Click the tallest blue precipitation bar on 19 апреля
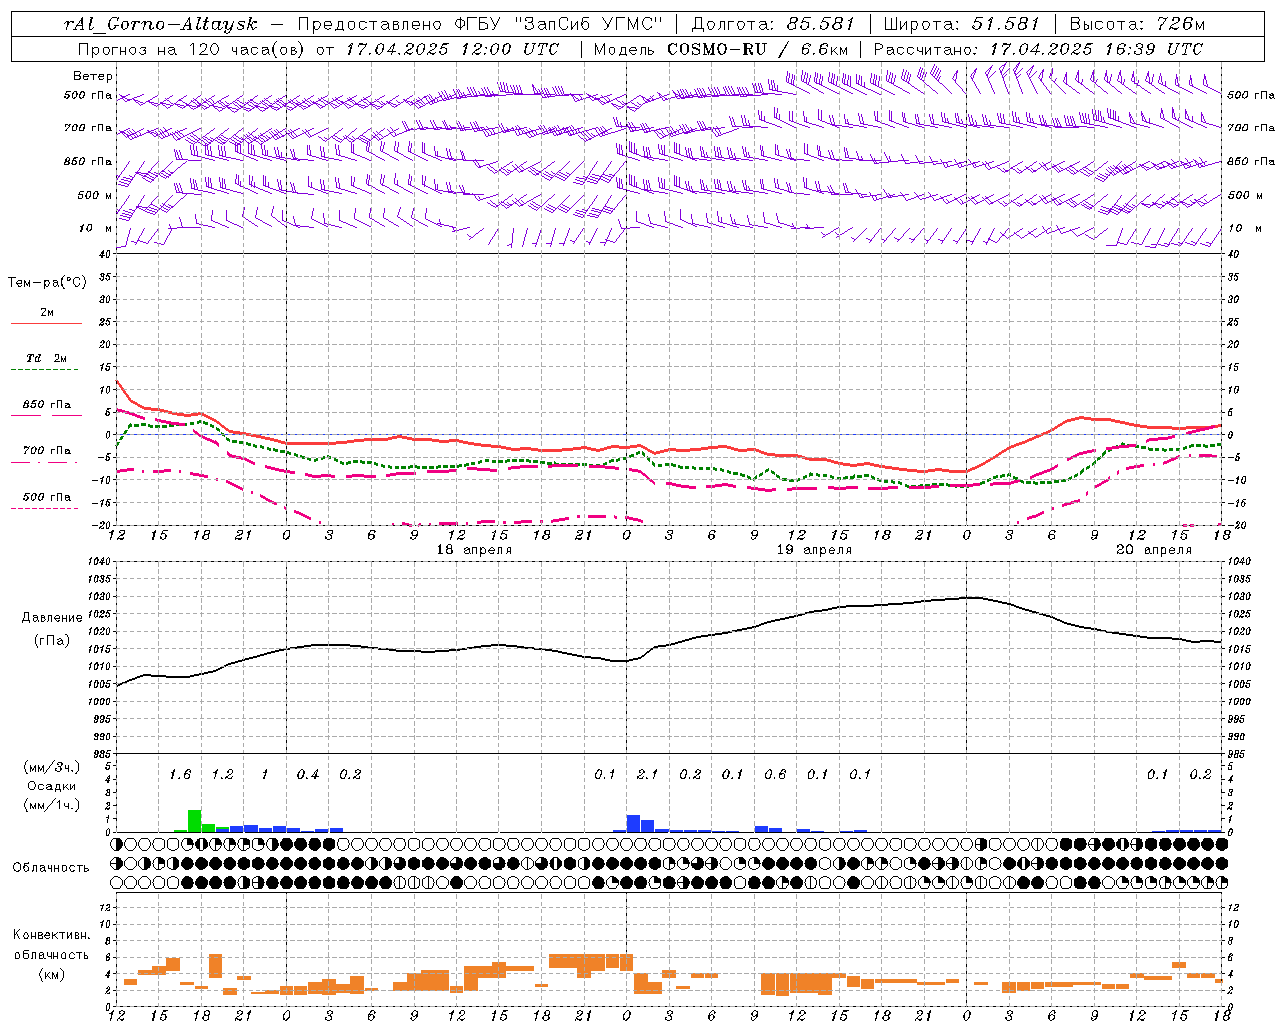This screenshot has width=1280, height=1024. coord(634,824)
